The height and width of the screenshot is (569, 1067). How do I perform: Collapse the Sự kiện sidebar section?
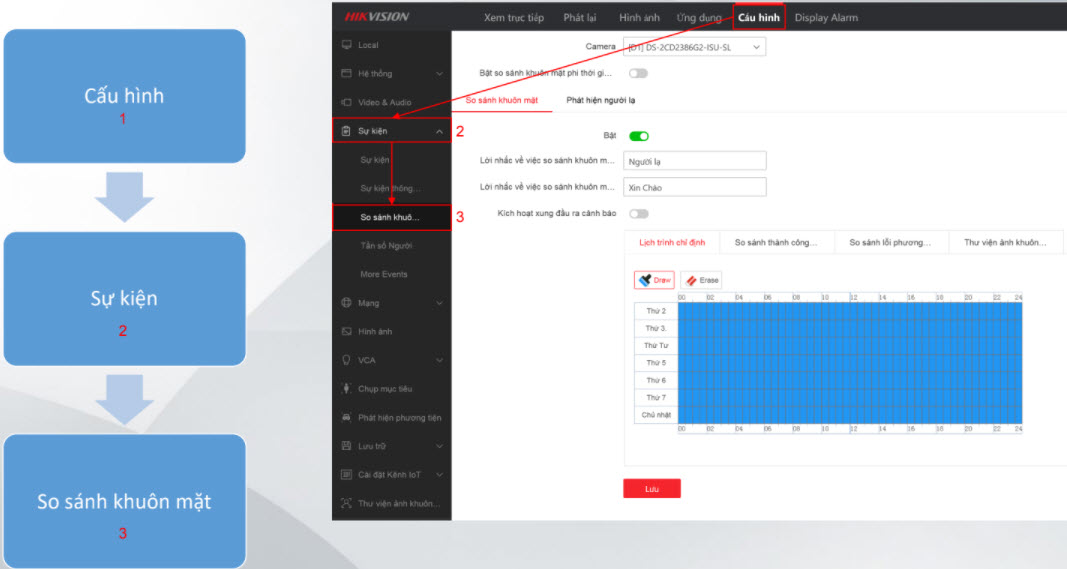(x=439, y=131)
